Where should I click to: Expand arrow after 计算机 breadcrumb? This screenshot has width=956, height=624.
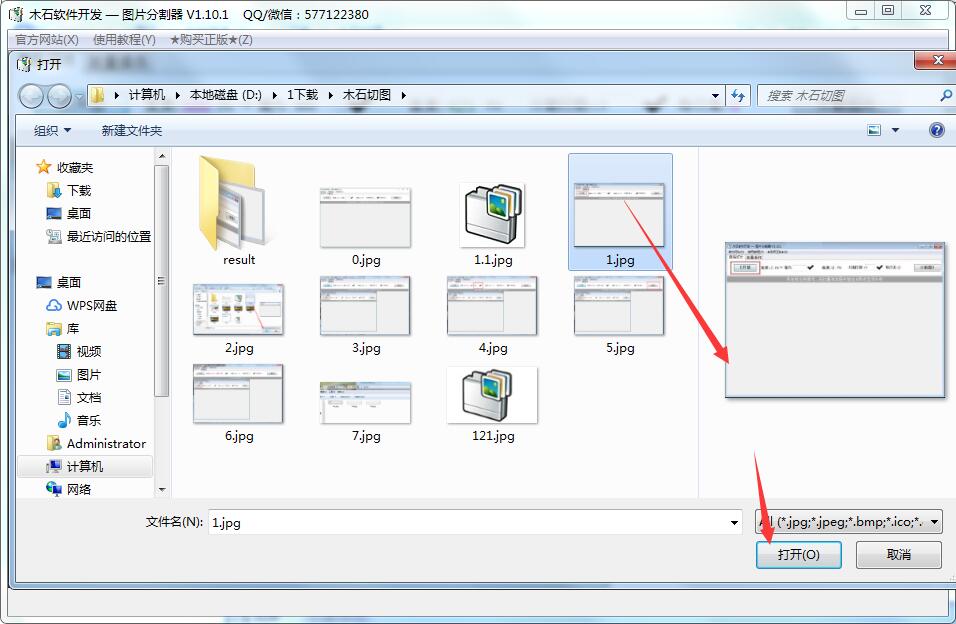click(177, 95)
